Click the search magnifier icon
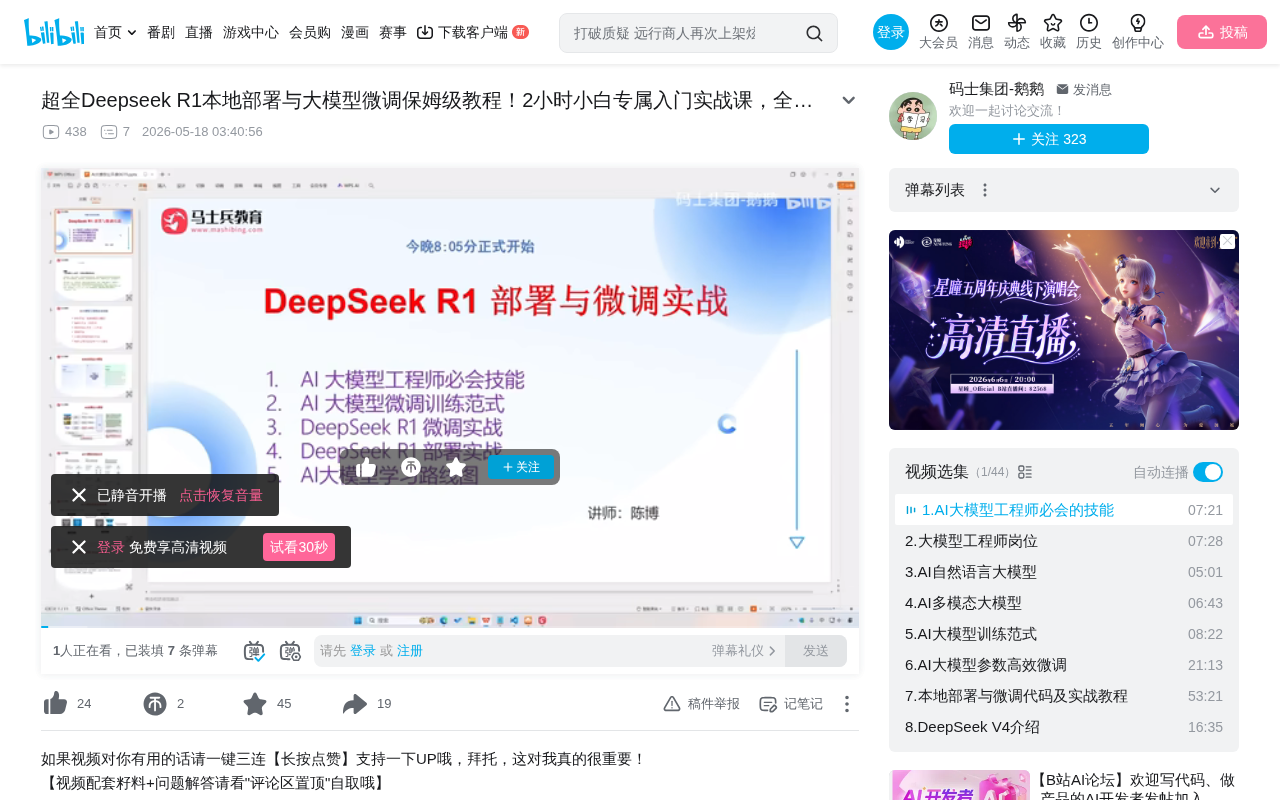Screen dimensions: 1280x800 pos(814,33)
